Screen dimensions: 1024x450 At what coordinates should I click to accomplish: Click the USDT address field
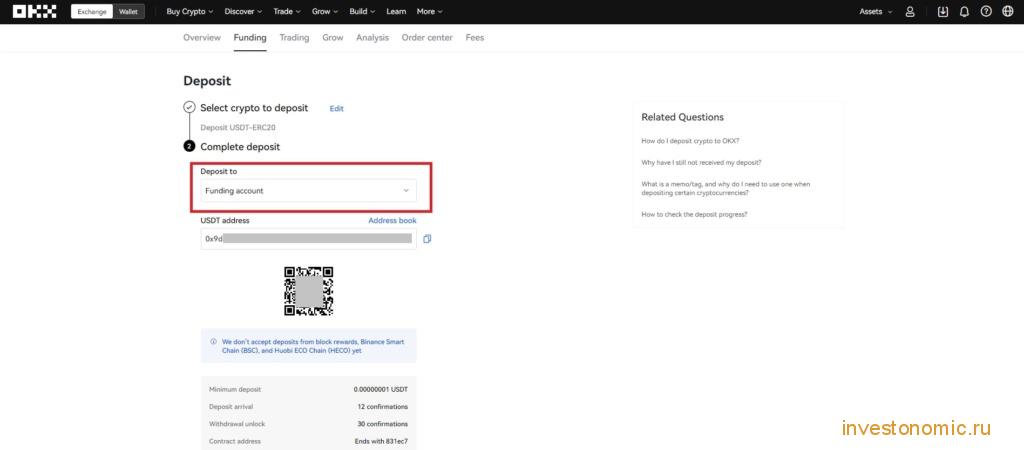pyautogui.click(x=308, y=239)
